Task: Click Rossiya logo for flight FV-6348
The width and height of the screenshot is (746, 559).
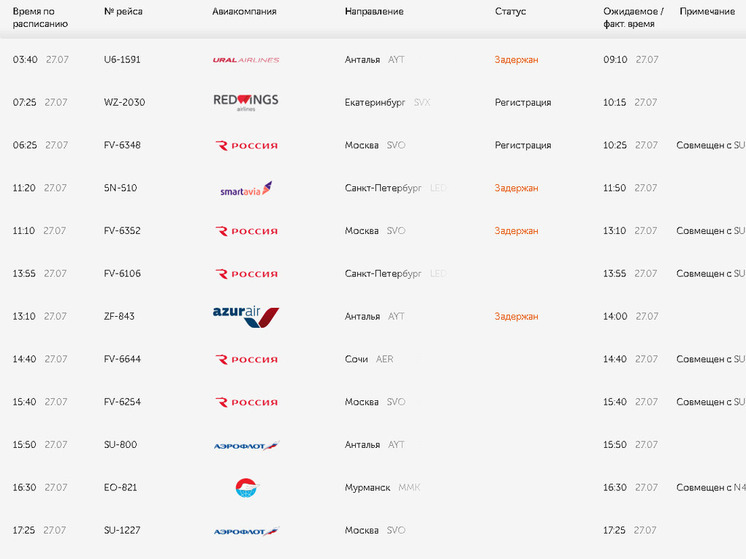Action: click(x=246, y=146)
